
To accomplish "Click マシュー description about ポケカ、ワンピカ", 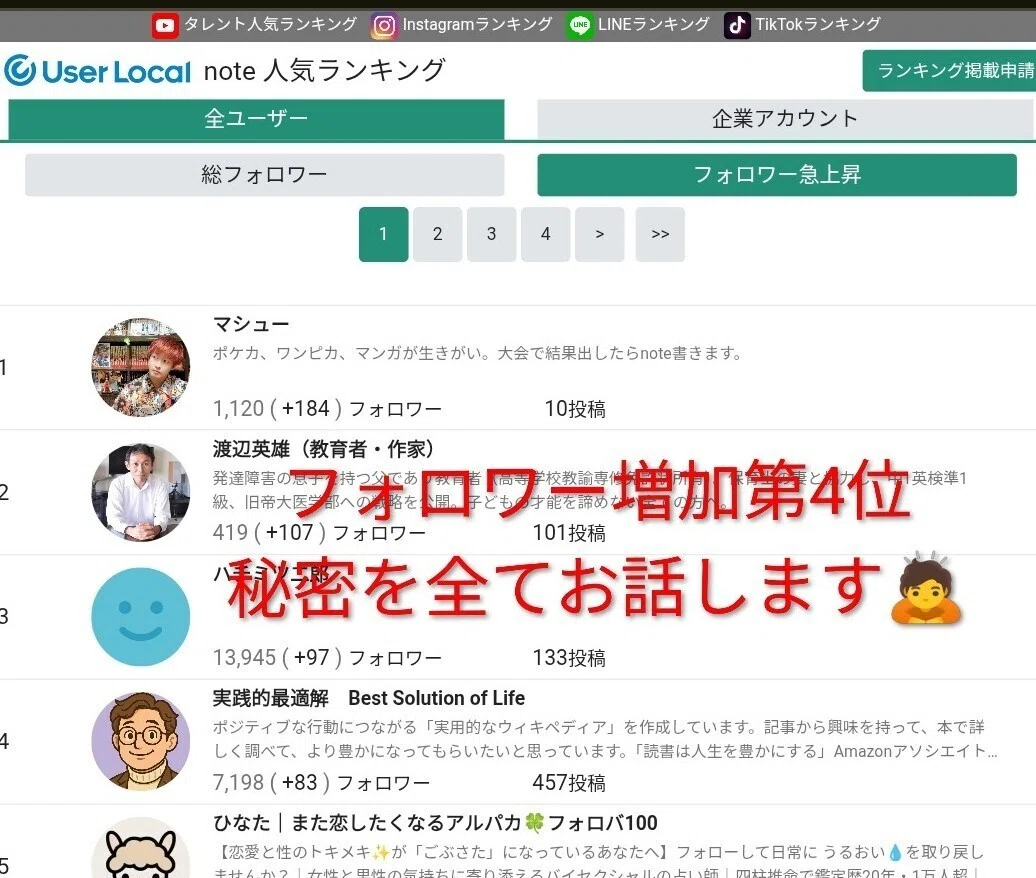I will click(477, 353).
